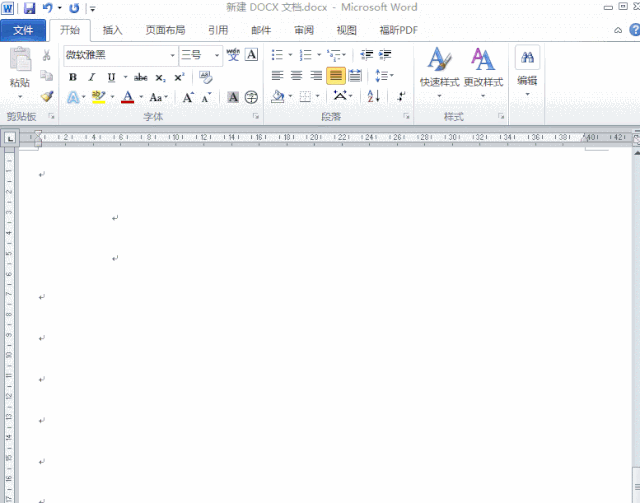
Task: Click the 粘贴 paste button
Action: [20, 73]
